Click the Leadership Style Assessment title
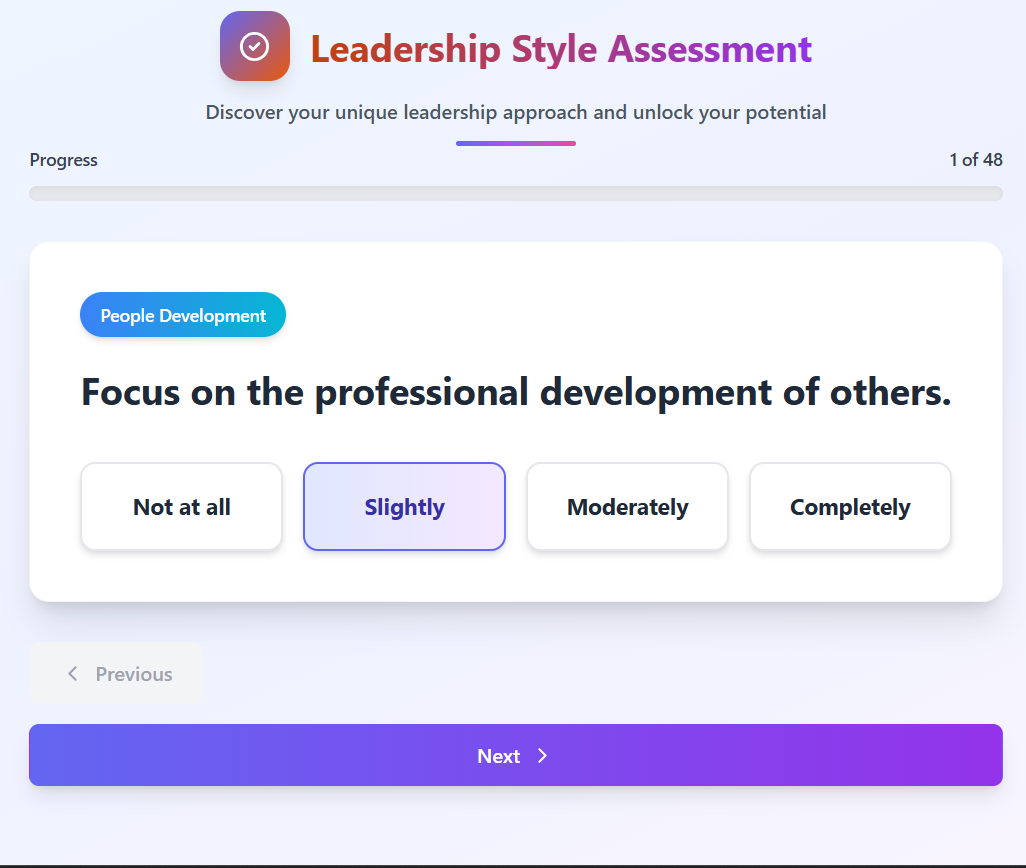 [x=560, y=48]
